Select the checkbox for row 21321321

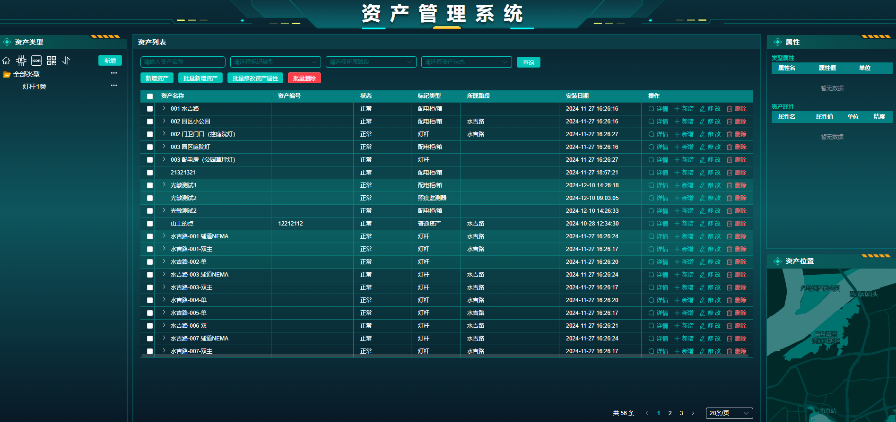150,173
